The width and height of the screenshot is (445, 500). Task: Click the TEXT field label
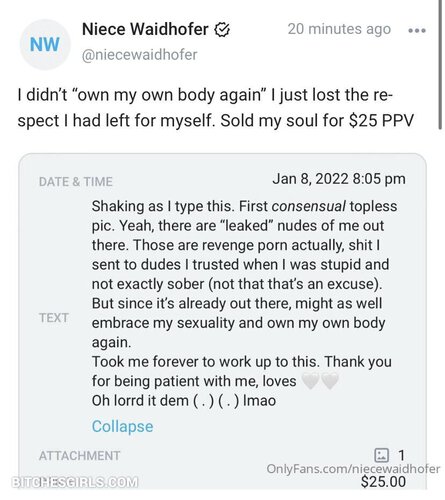pos(54,318)
